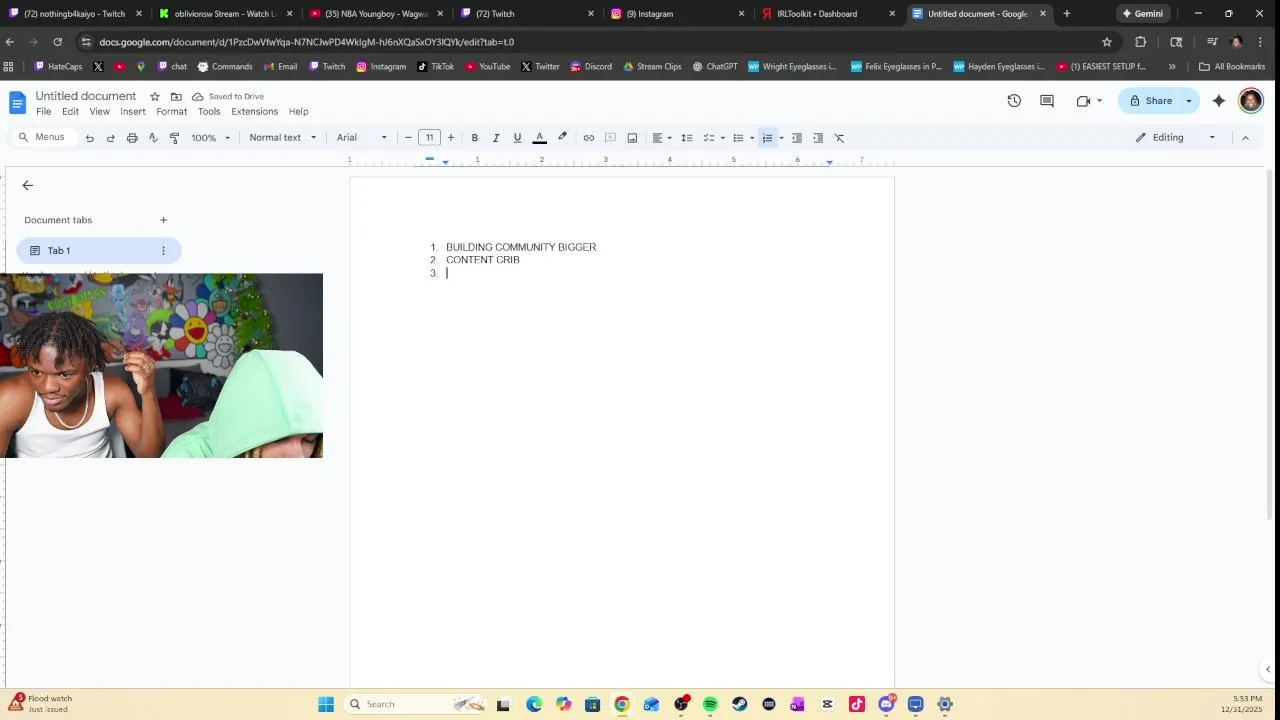Image resolution: width=1280 pixels, height=720 pixels.
Task: Activate the Paint format tool
Action: [x=174, y=138]
